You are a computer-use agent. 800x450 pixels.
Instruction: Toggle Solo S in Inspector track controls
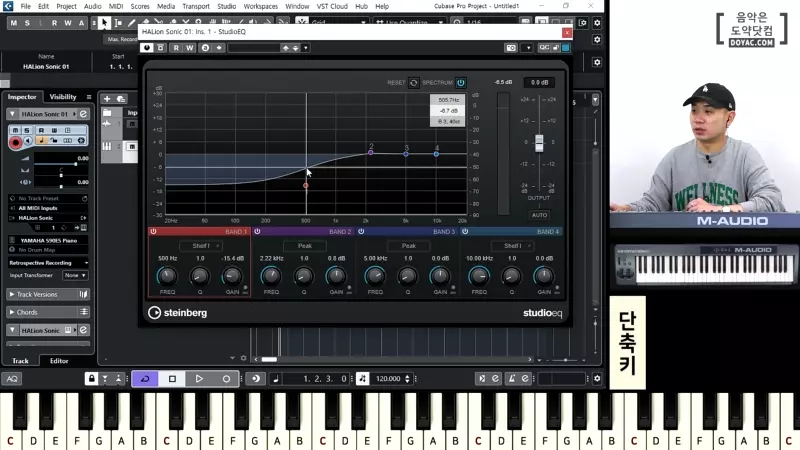pyautogui.click(x=27, y=131)
